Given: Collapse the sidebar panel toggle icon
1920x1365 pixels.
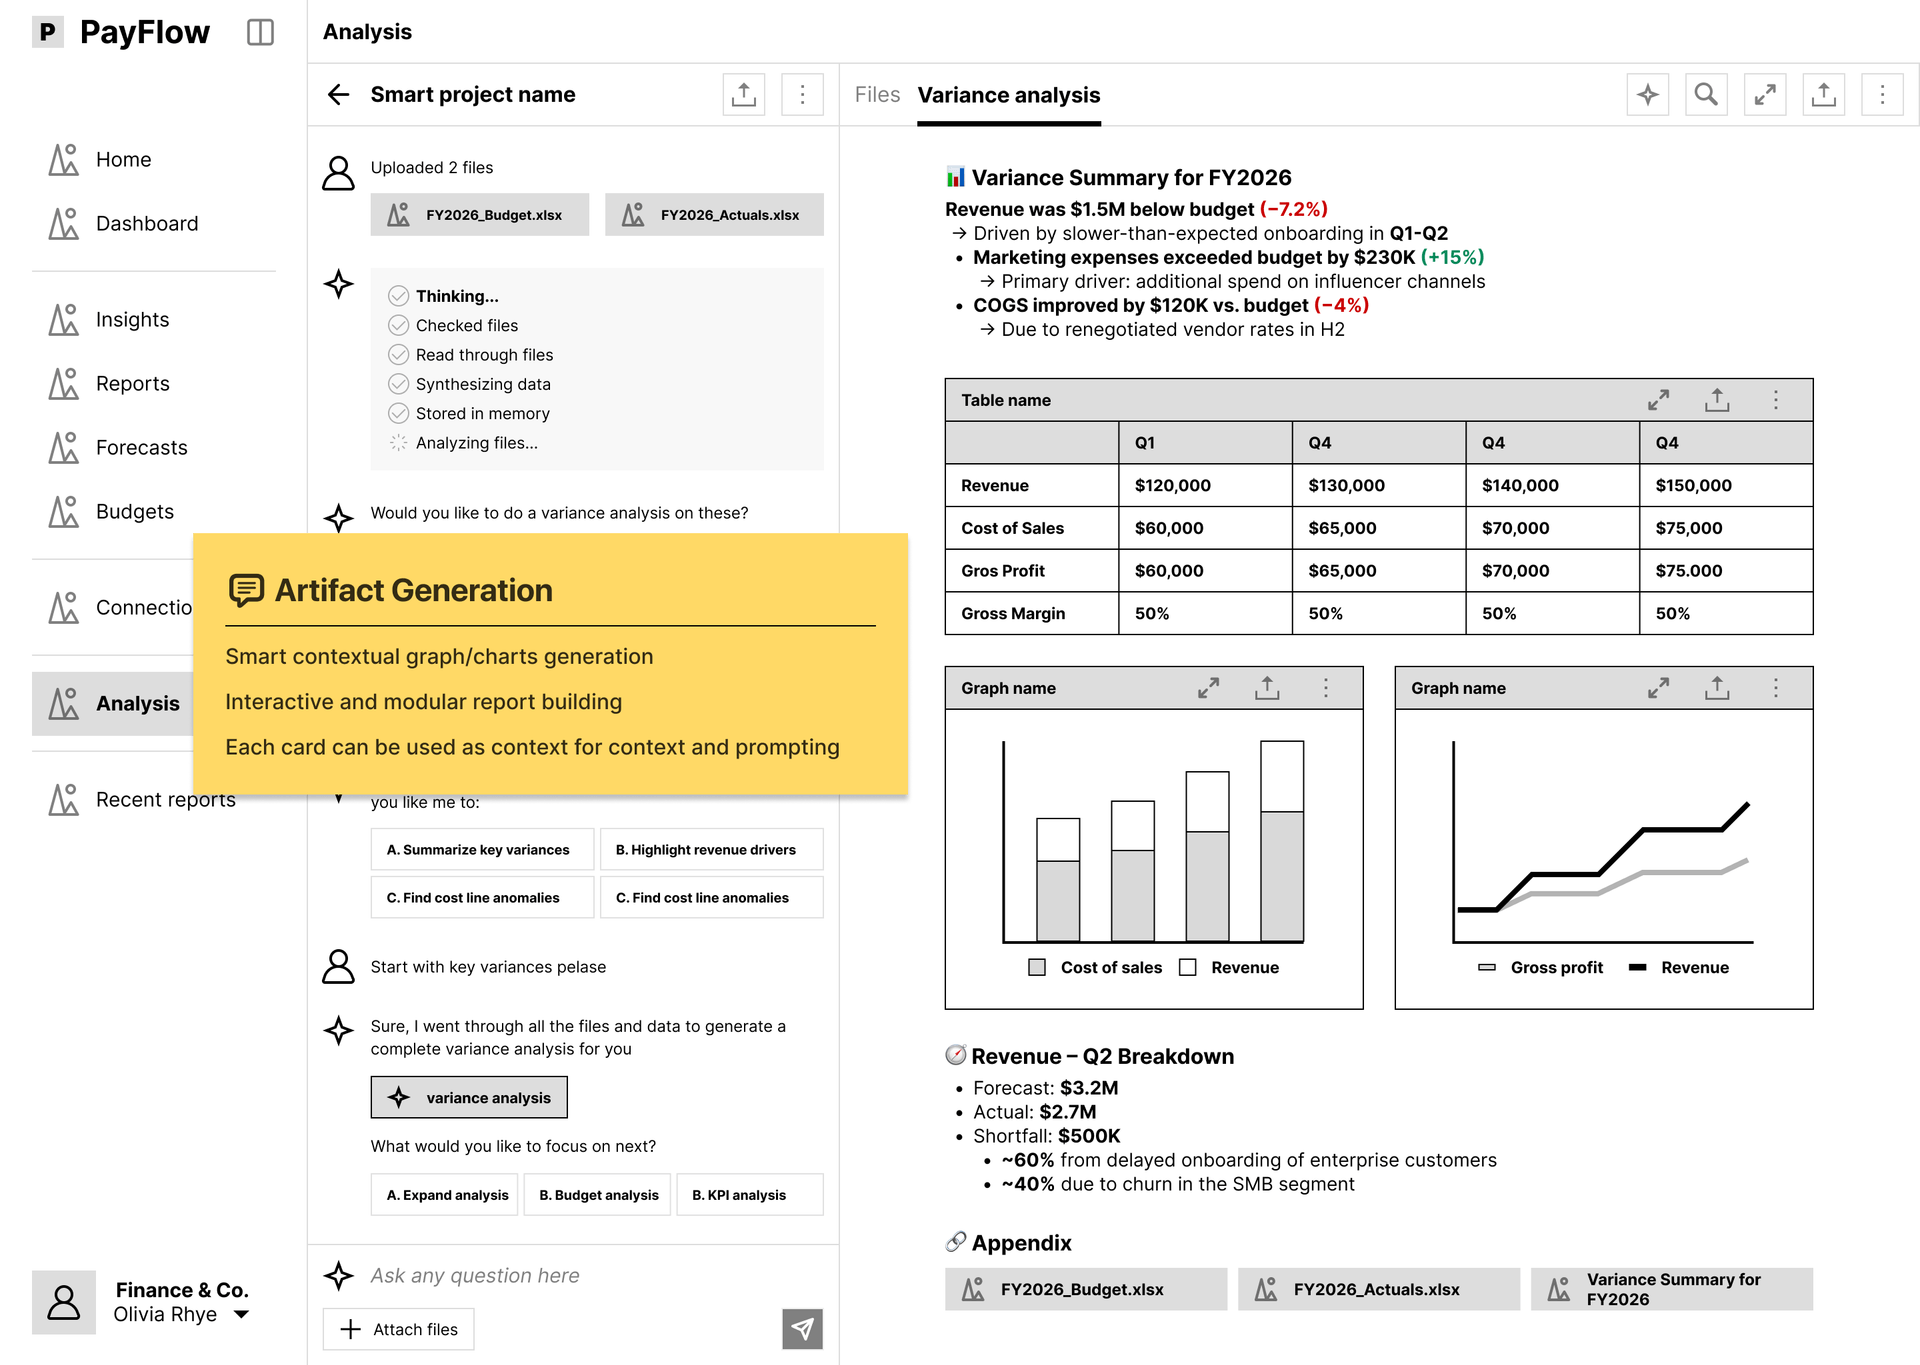Looking at the screenshot, I should click(260, 32).
